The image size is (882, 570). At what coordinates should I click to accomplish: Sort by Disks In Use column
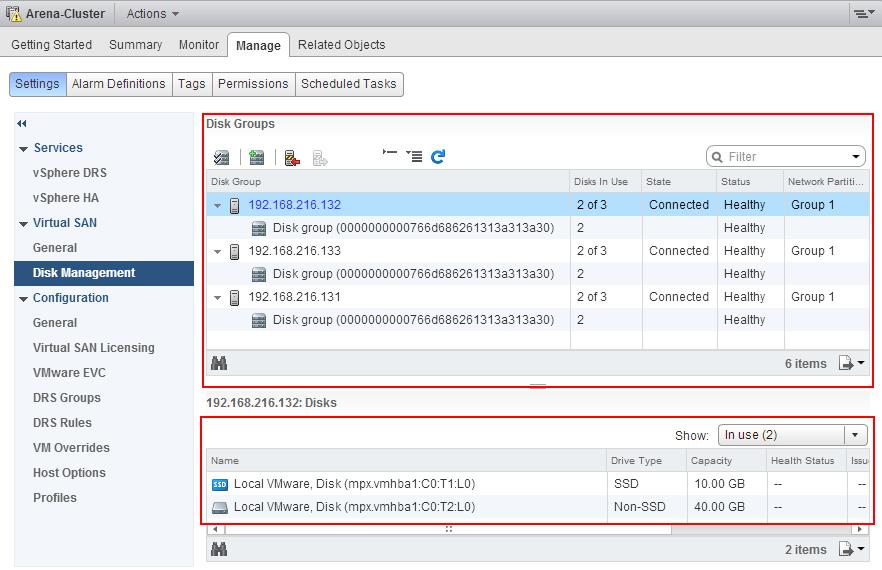606,182
